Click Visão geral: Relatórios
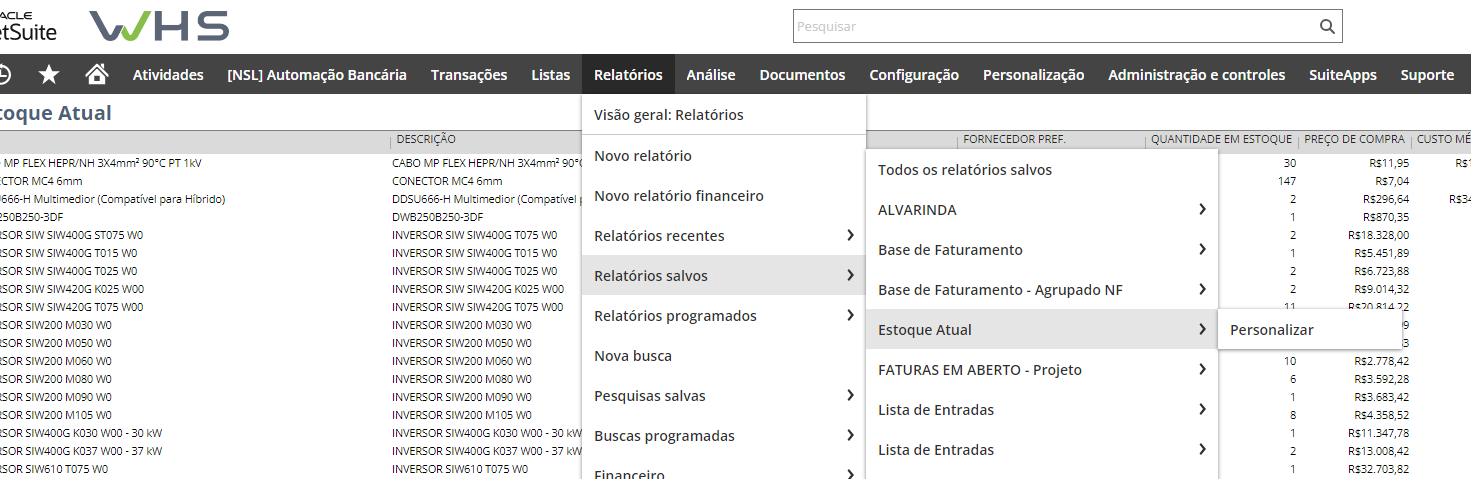 click(x=669, y=115)
